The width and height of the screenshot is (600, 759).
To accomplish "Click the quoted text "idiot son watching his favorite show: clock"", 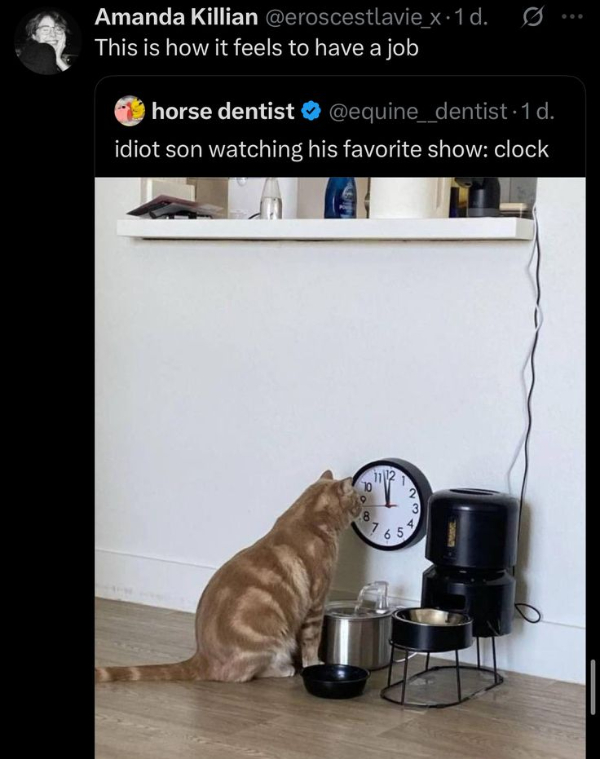I will (331, 149).
